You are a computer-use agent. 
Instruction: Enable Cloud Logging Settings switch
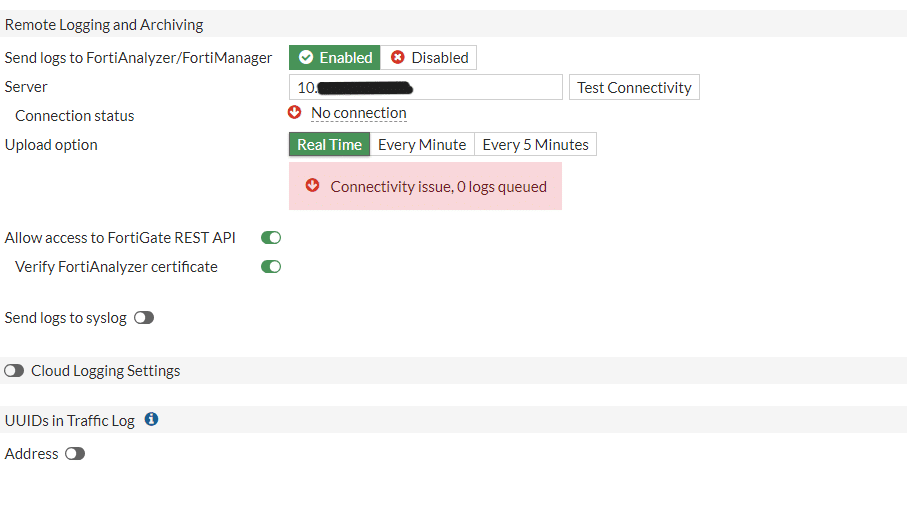(14, 371)
